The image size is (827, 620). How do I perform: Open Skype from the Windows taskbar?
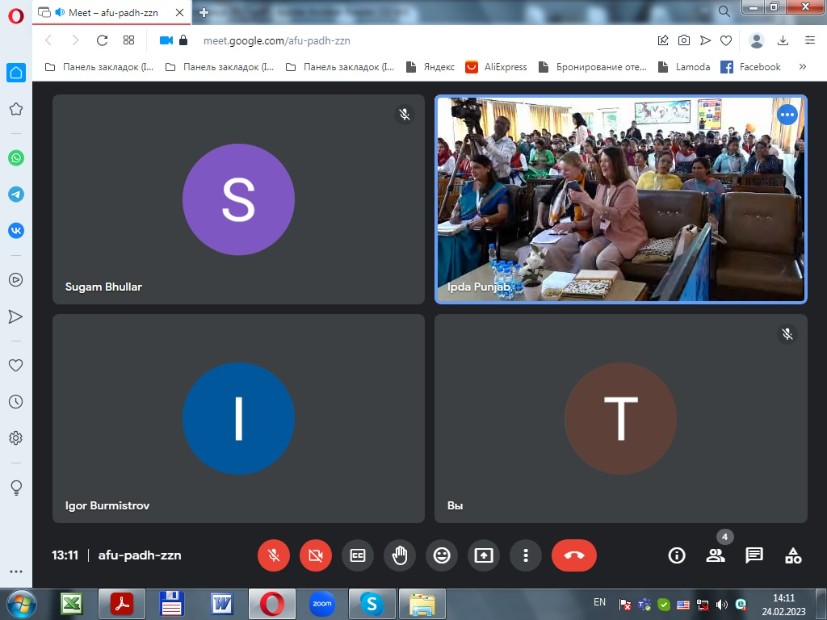point(372,604)
